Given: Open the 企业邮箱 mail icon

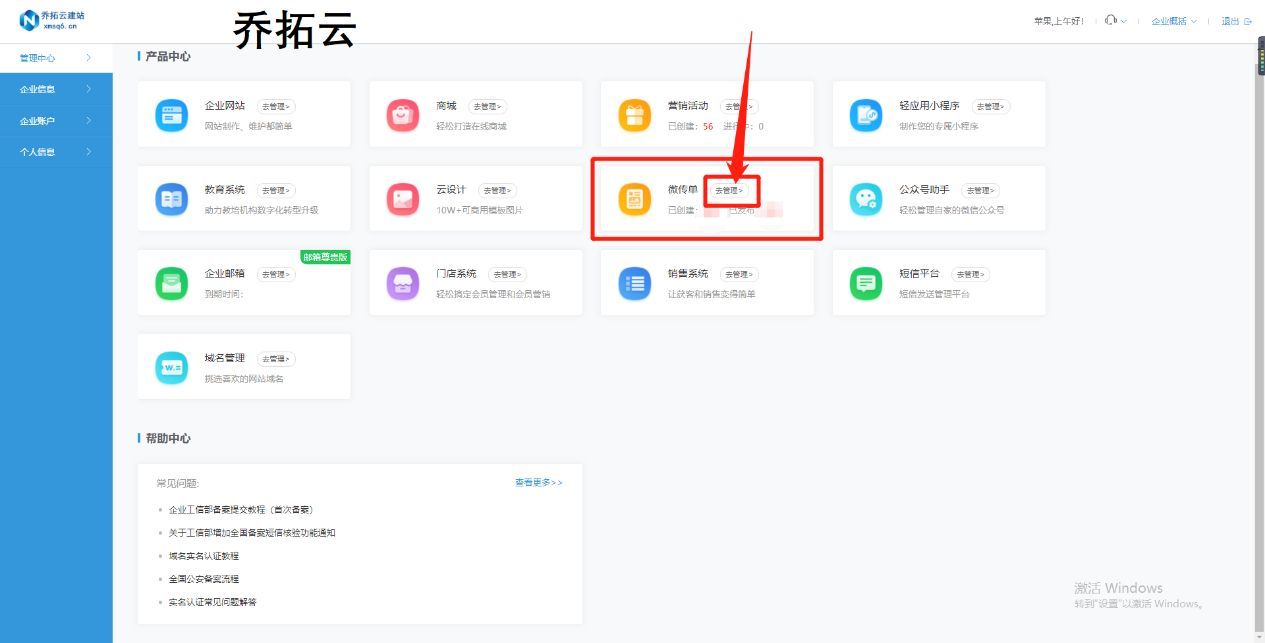Looking at the screenshot, I should (171, 283).
